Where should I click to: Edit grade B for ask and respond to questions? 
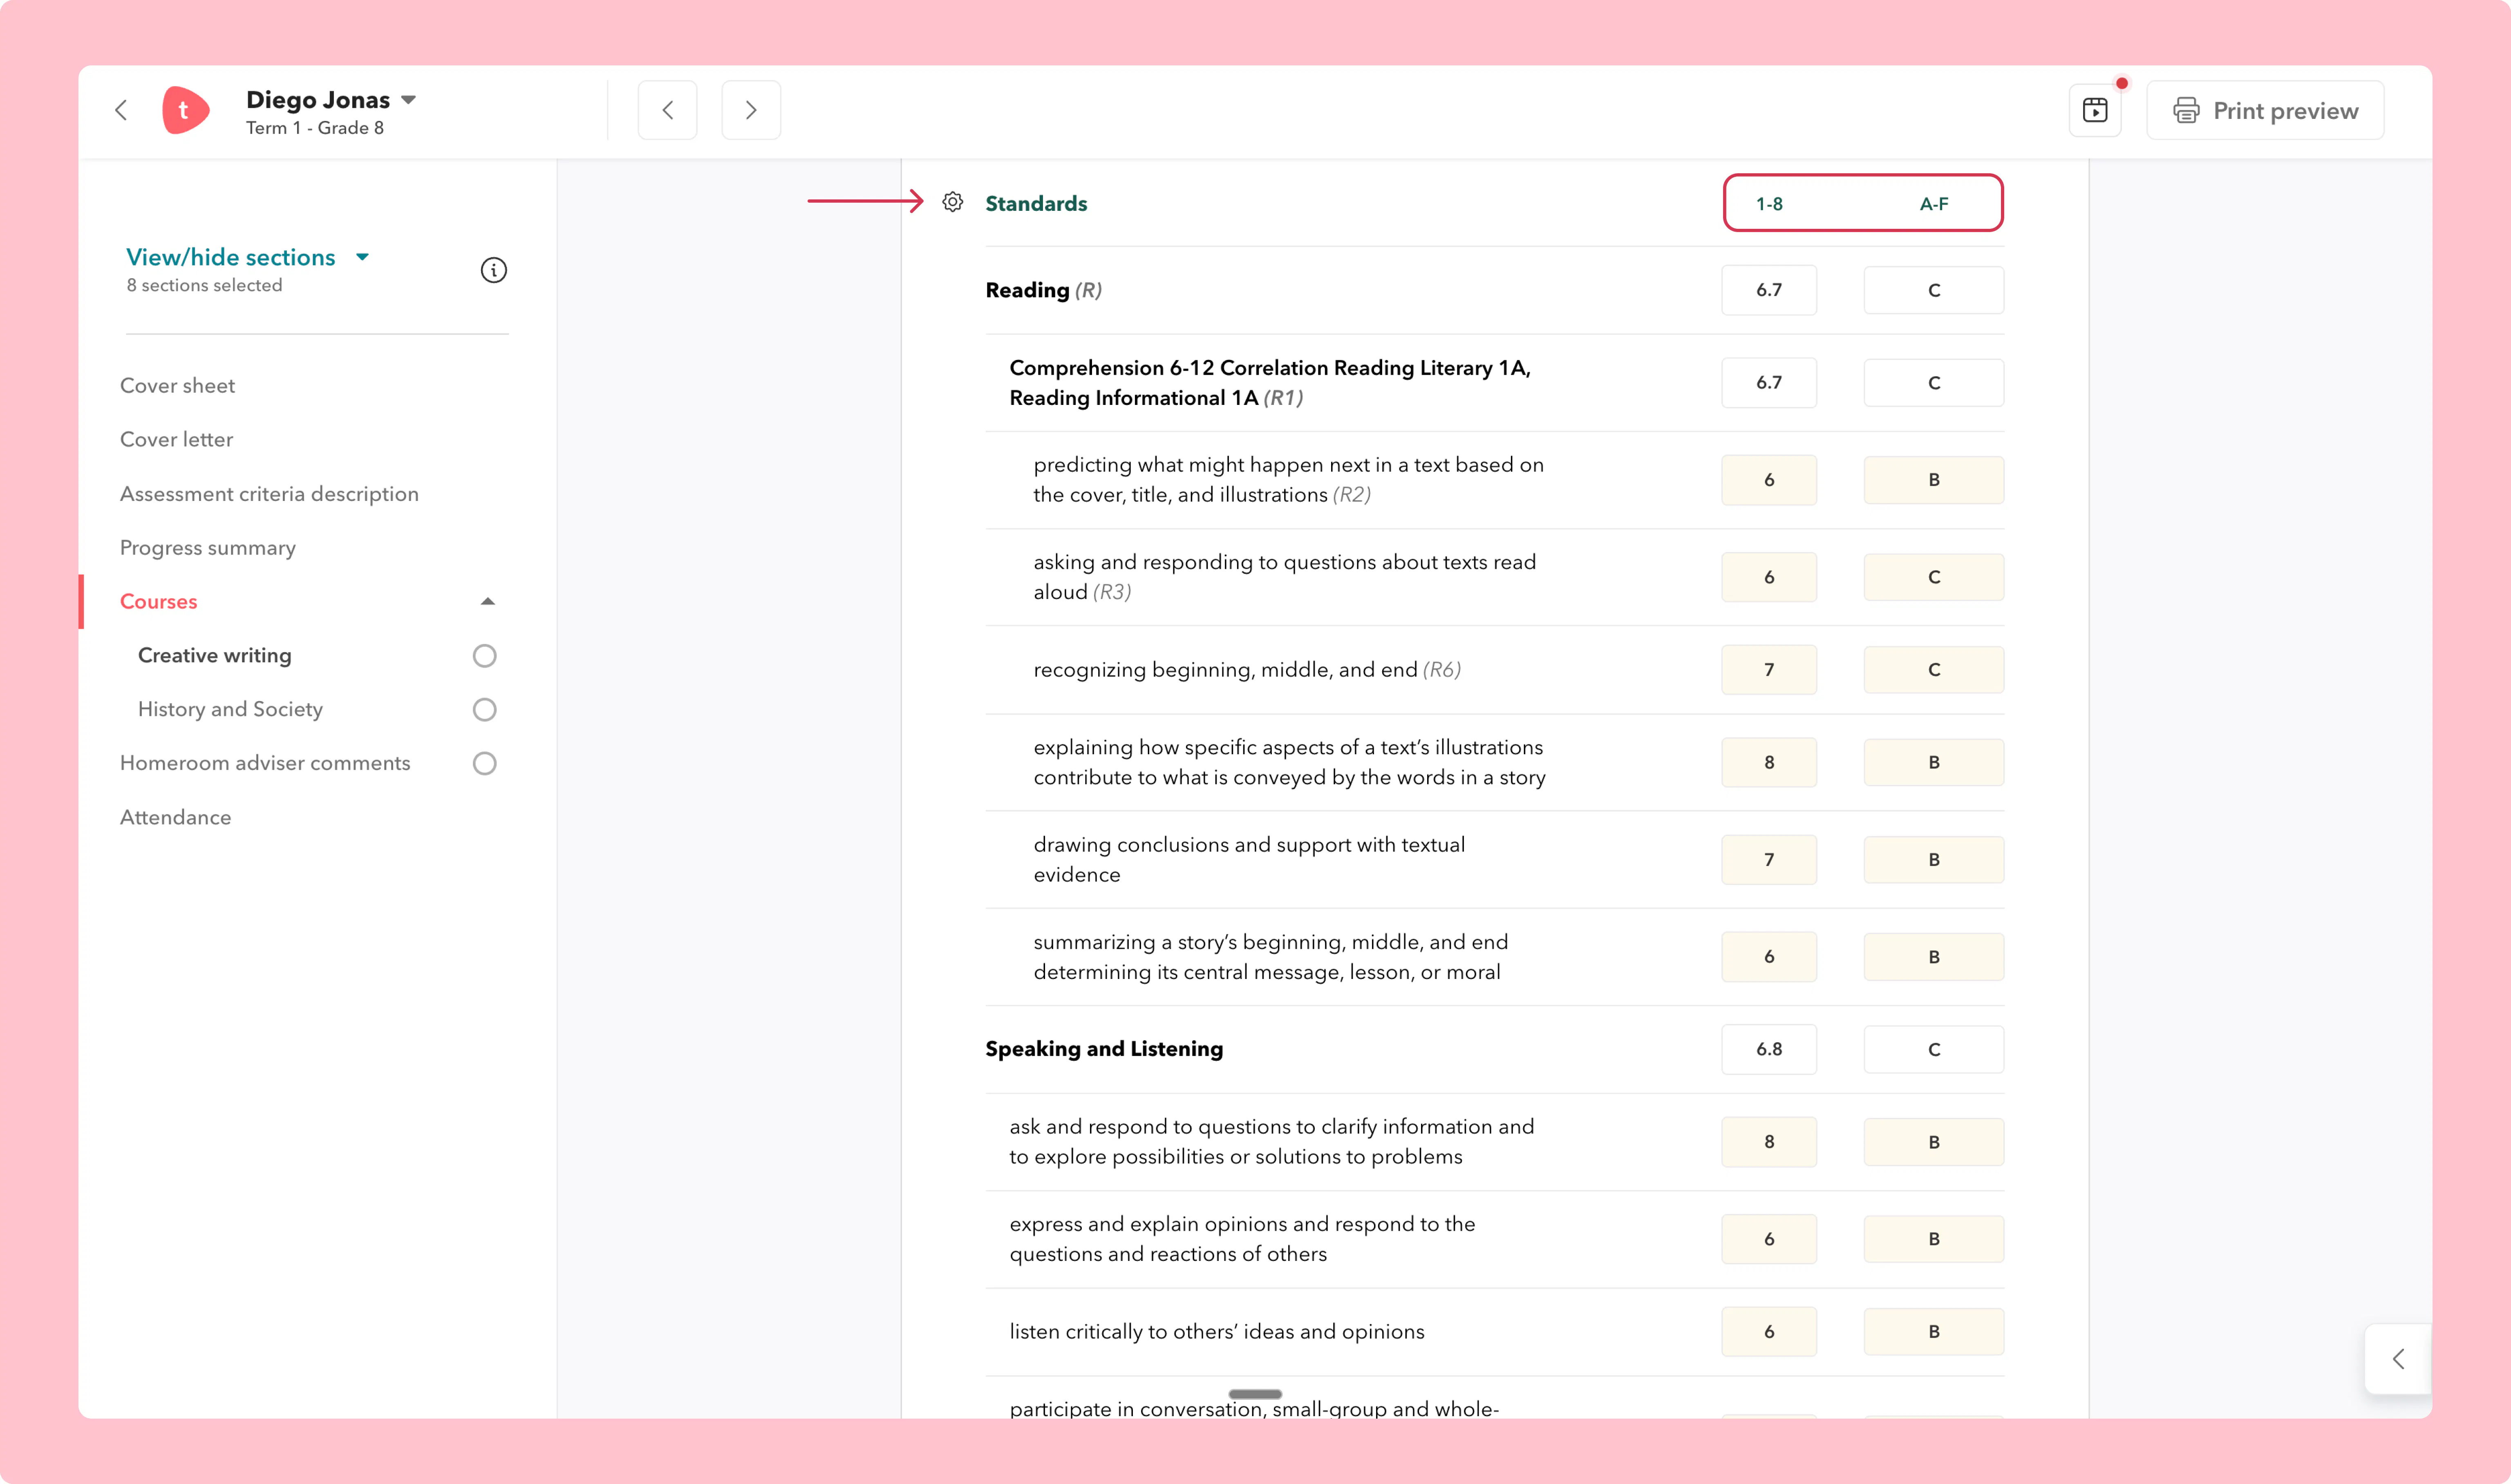pos(1933,1142)
